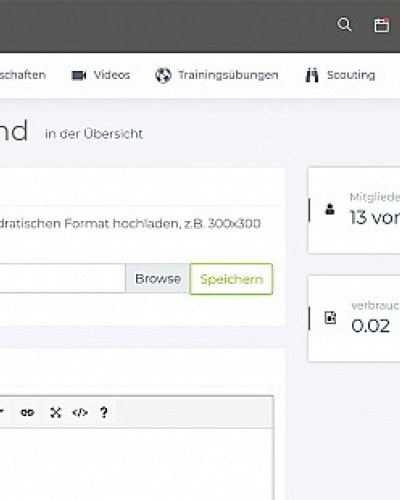Insert link with editor chain icon

click(27, 413)
